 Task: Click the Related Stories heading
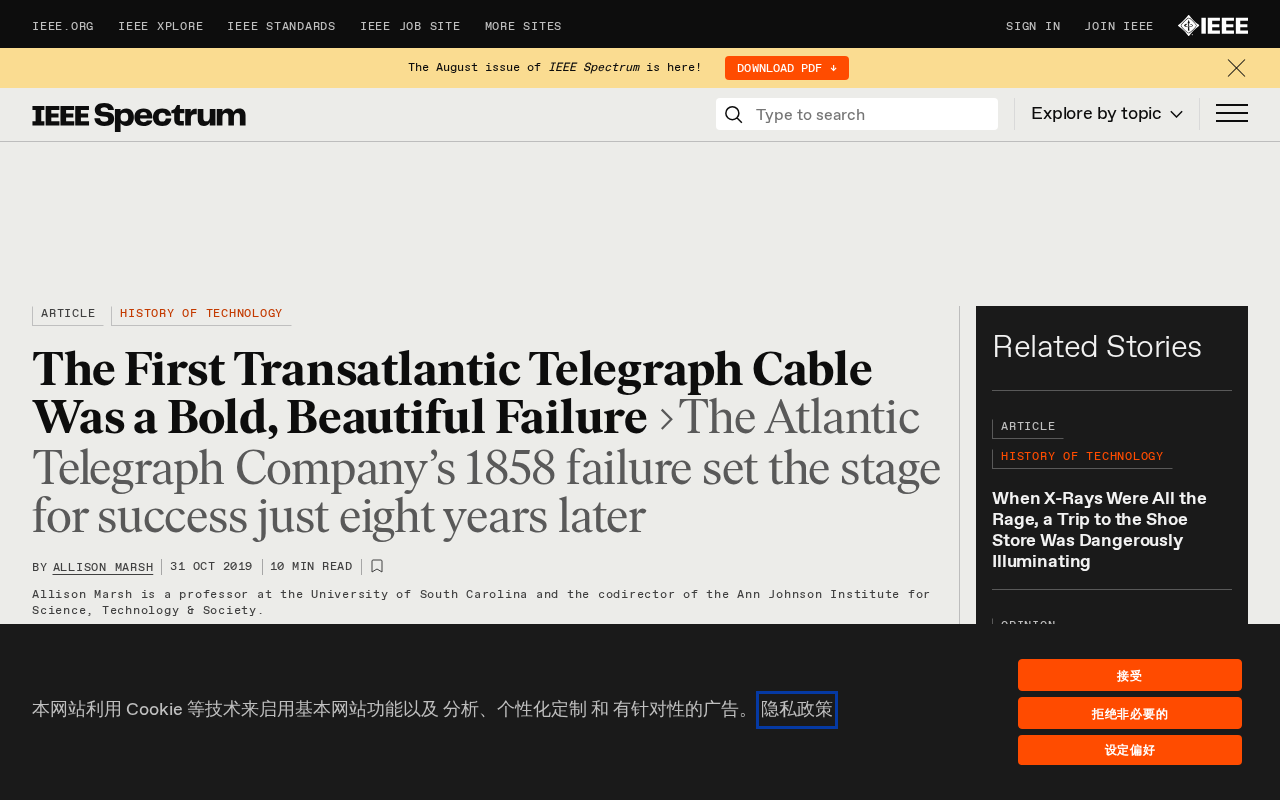(1097, 347)
